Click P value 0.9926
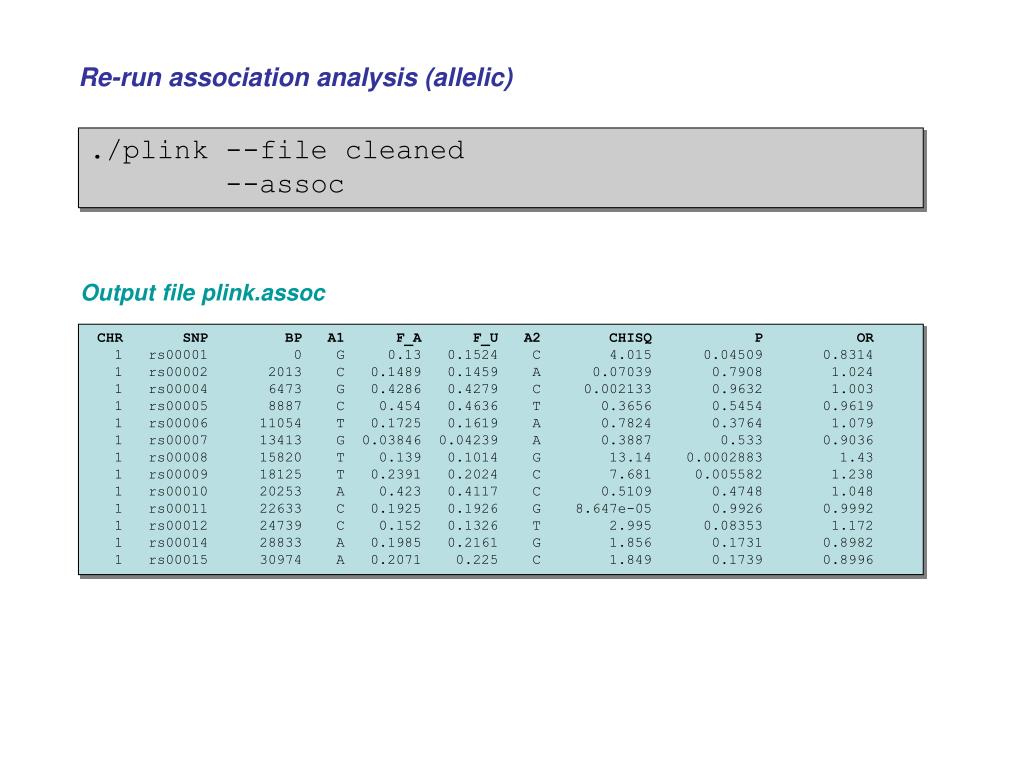The height and width of the screenshot is (768, 1024). (x=737, y=508)
